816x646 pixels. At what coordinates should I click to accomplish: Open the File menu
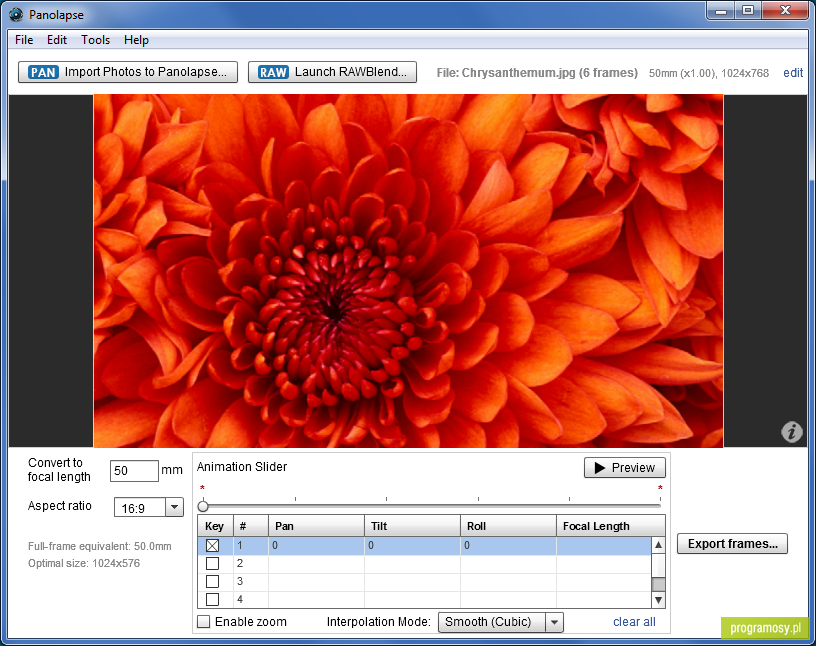(24, 40)
